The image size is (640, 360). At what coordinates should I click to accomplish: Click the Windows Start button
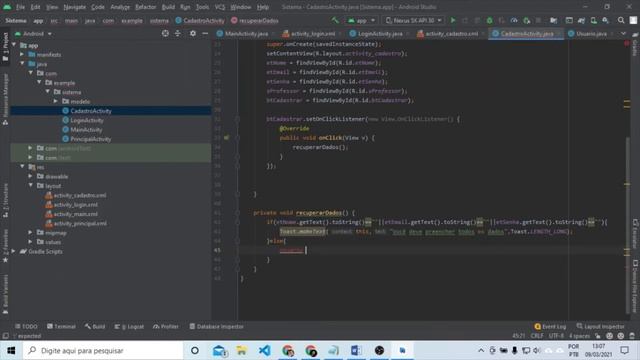(11, 350)
